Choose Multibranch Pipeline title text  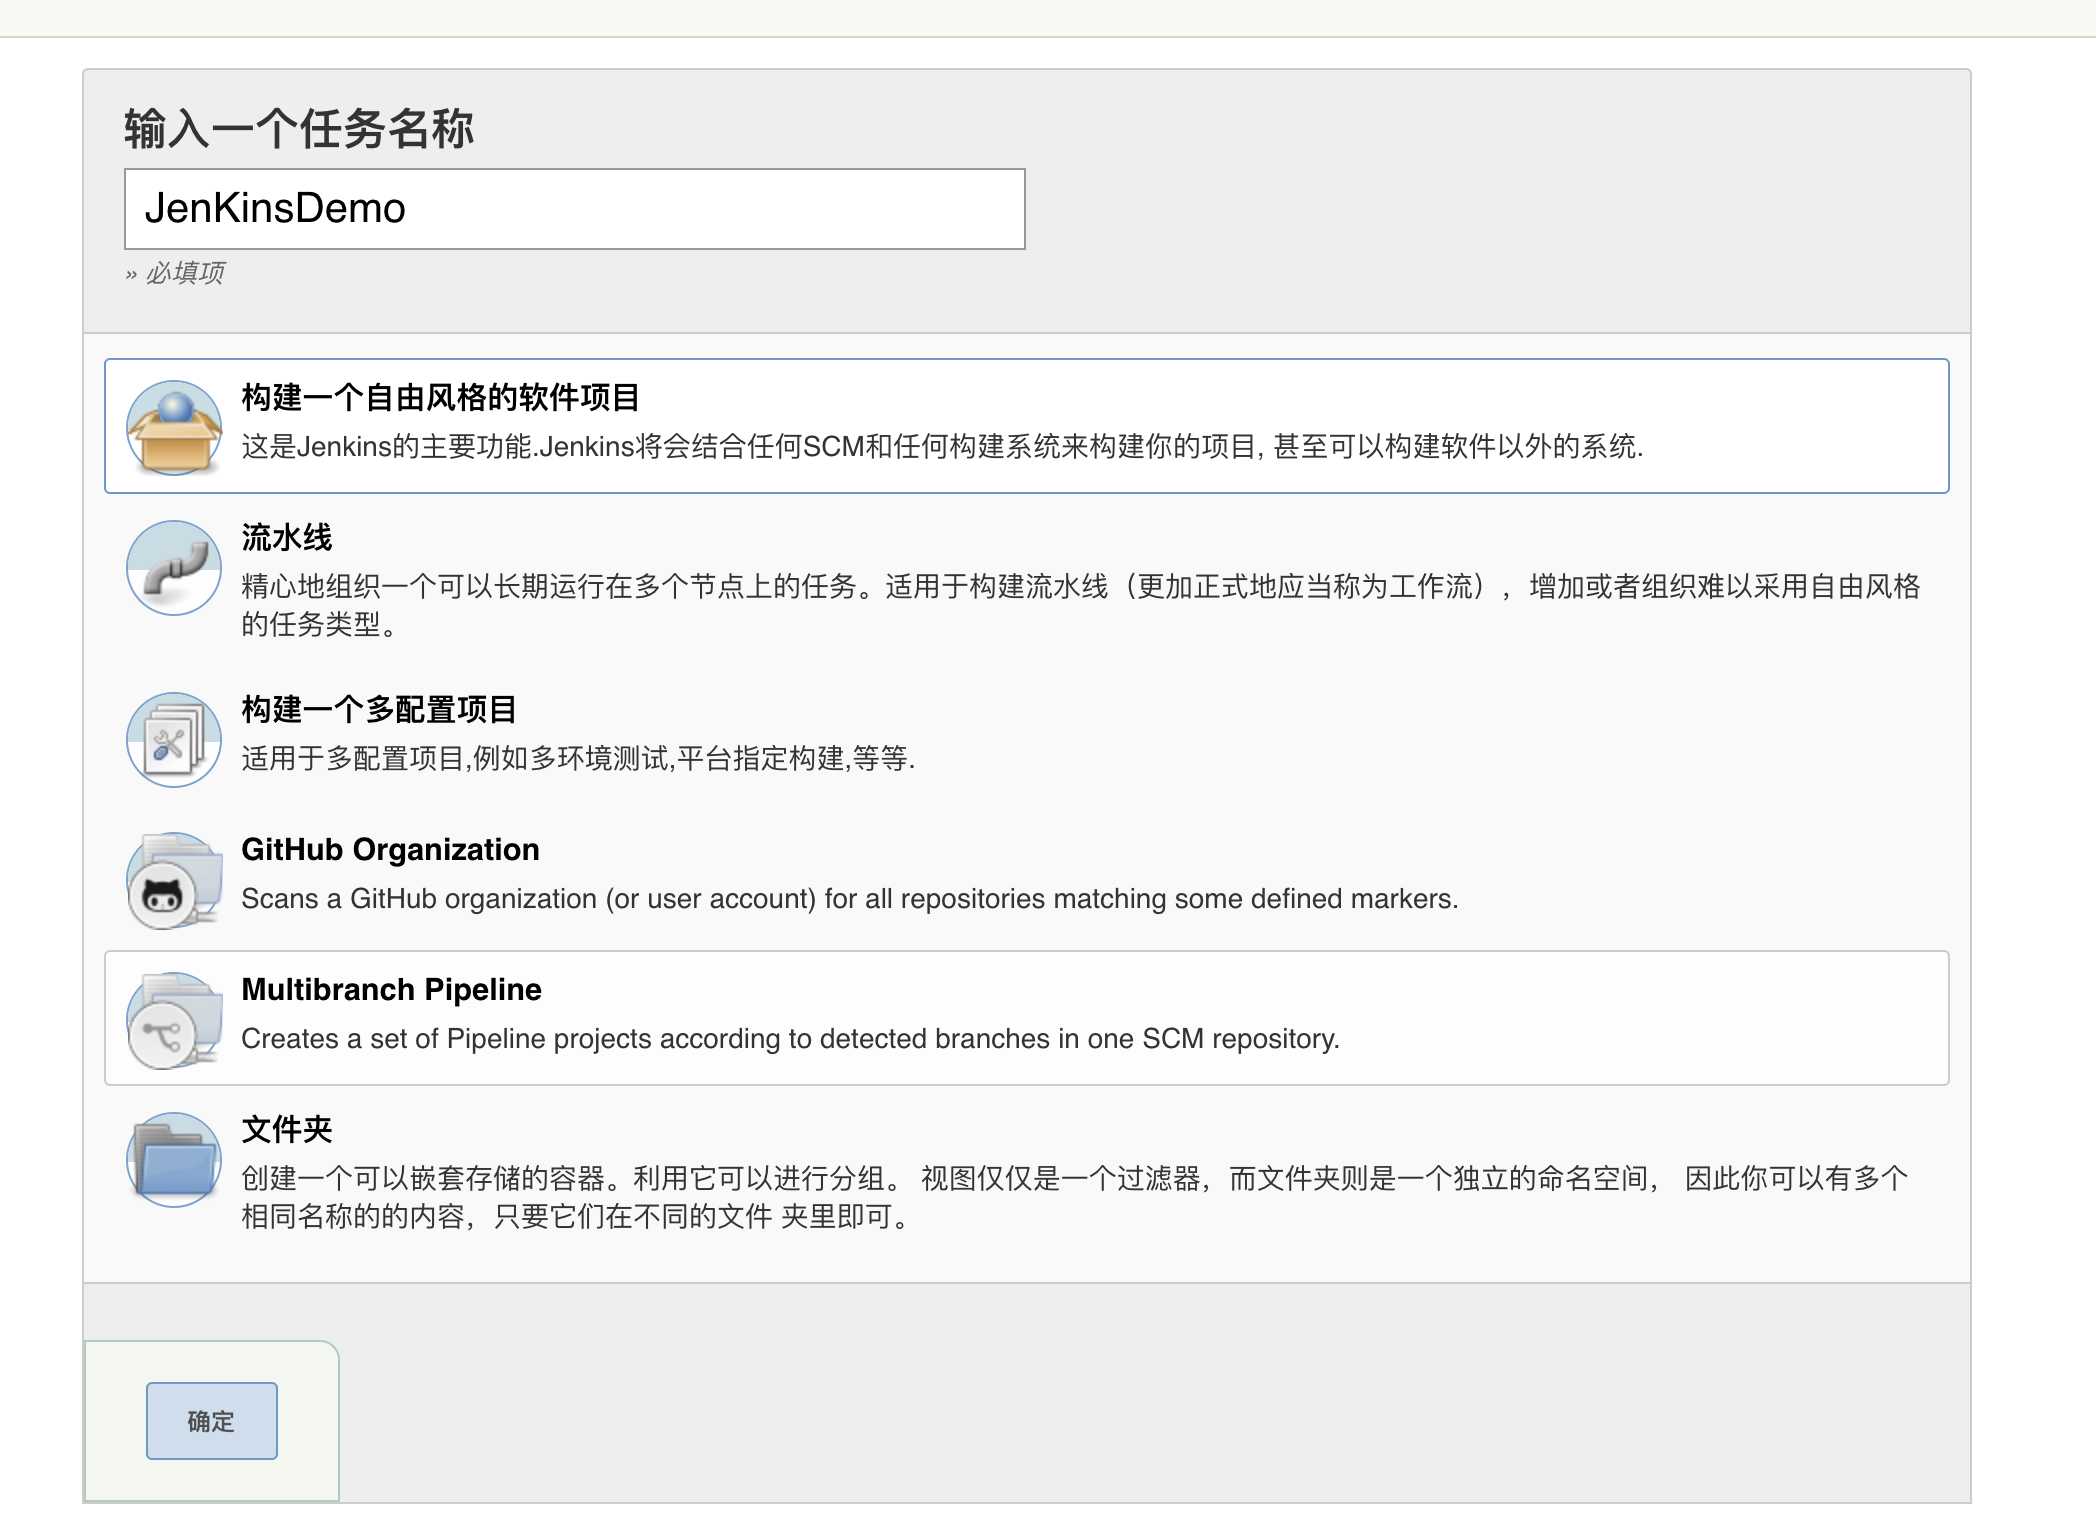click(x=391, y=990)
